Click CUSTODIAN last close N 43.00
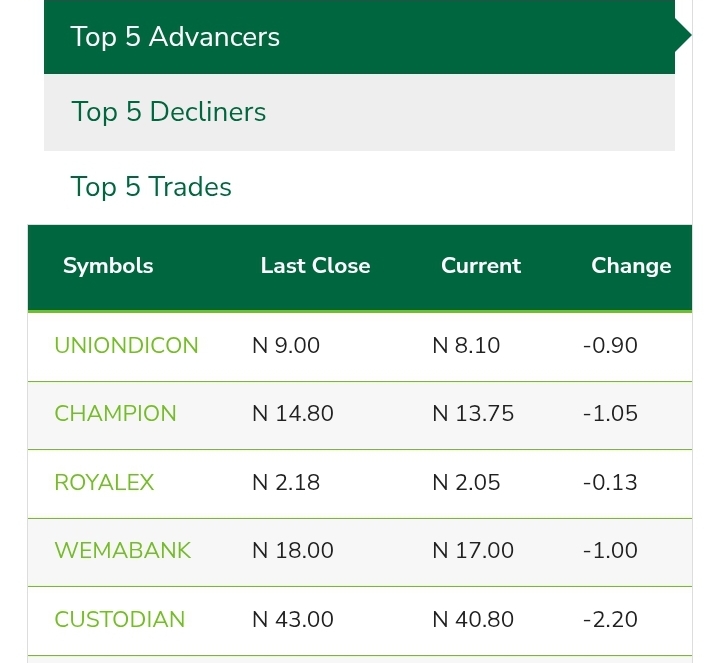This screenshot has width=720, height=663. coord(293,619)
